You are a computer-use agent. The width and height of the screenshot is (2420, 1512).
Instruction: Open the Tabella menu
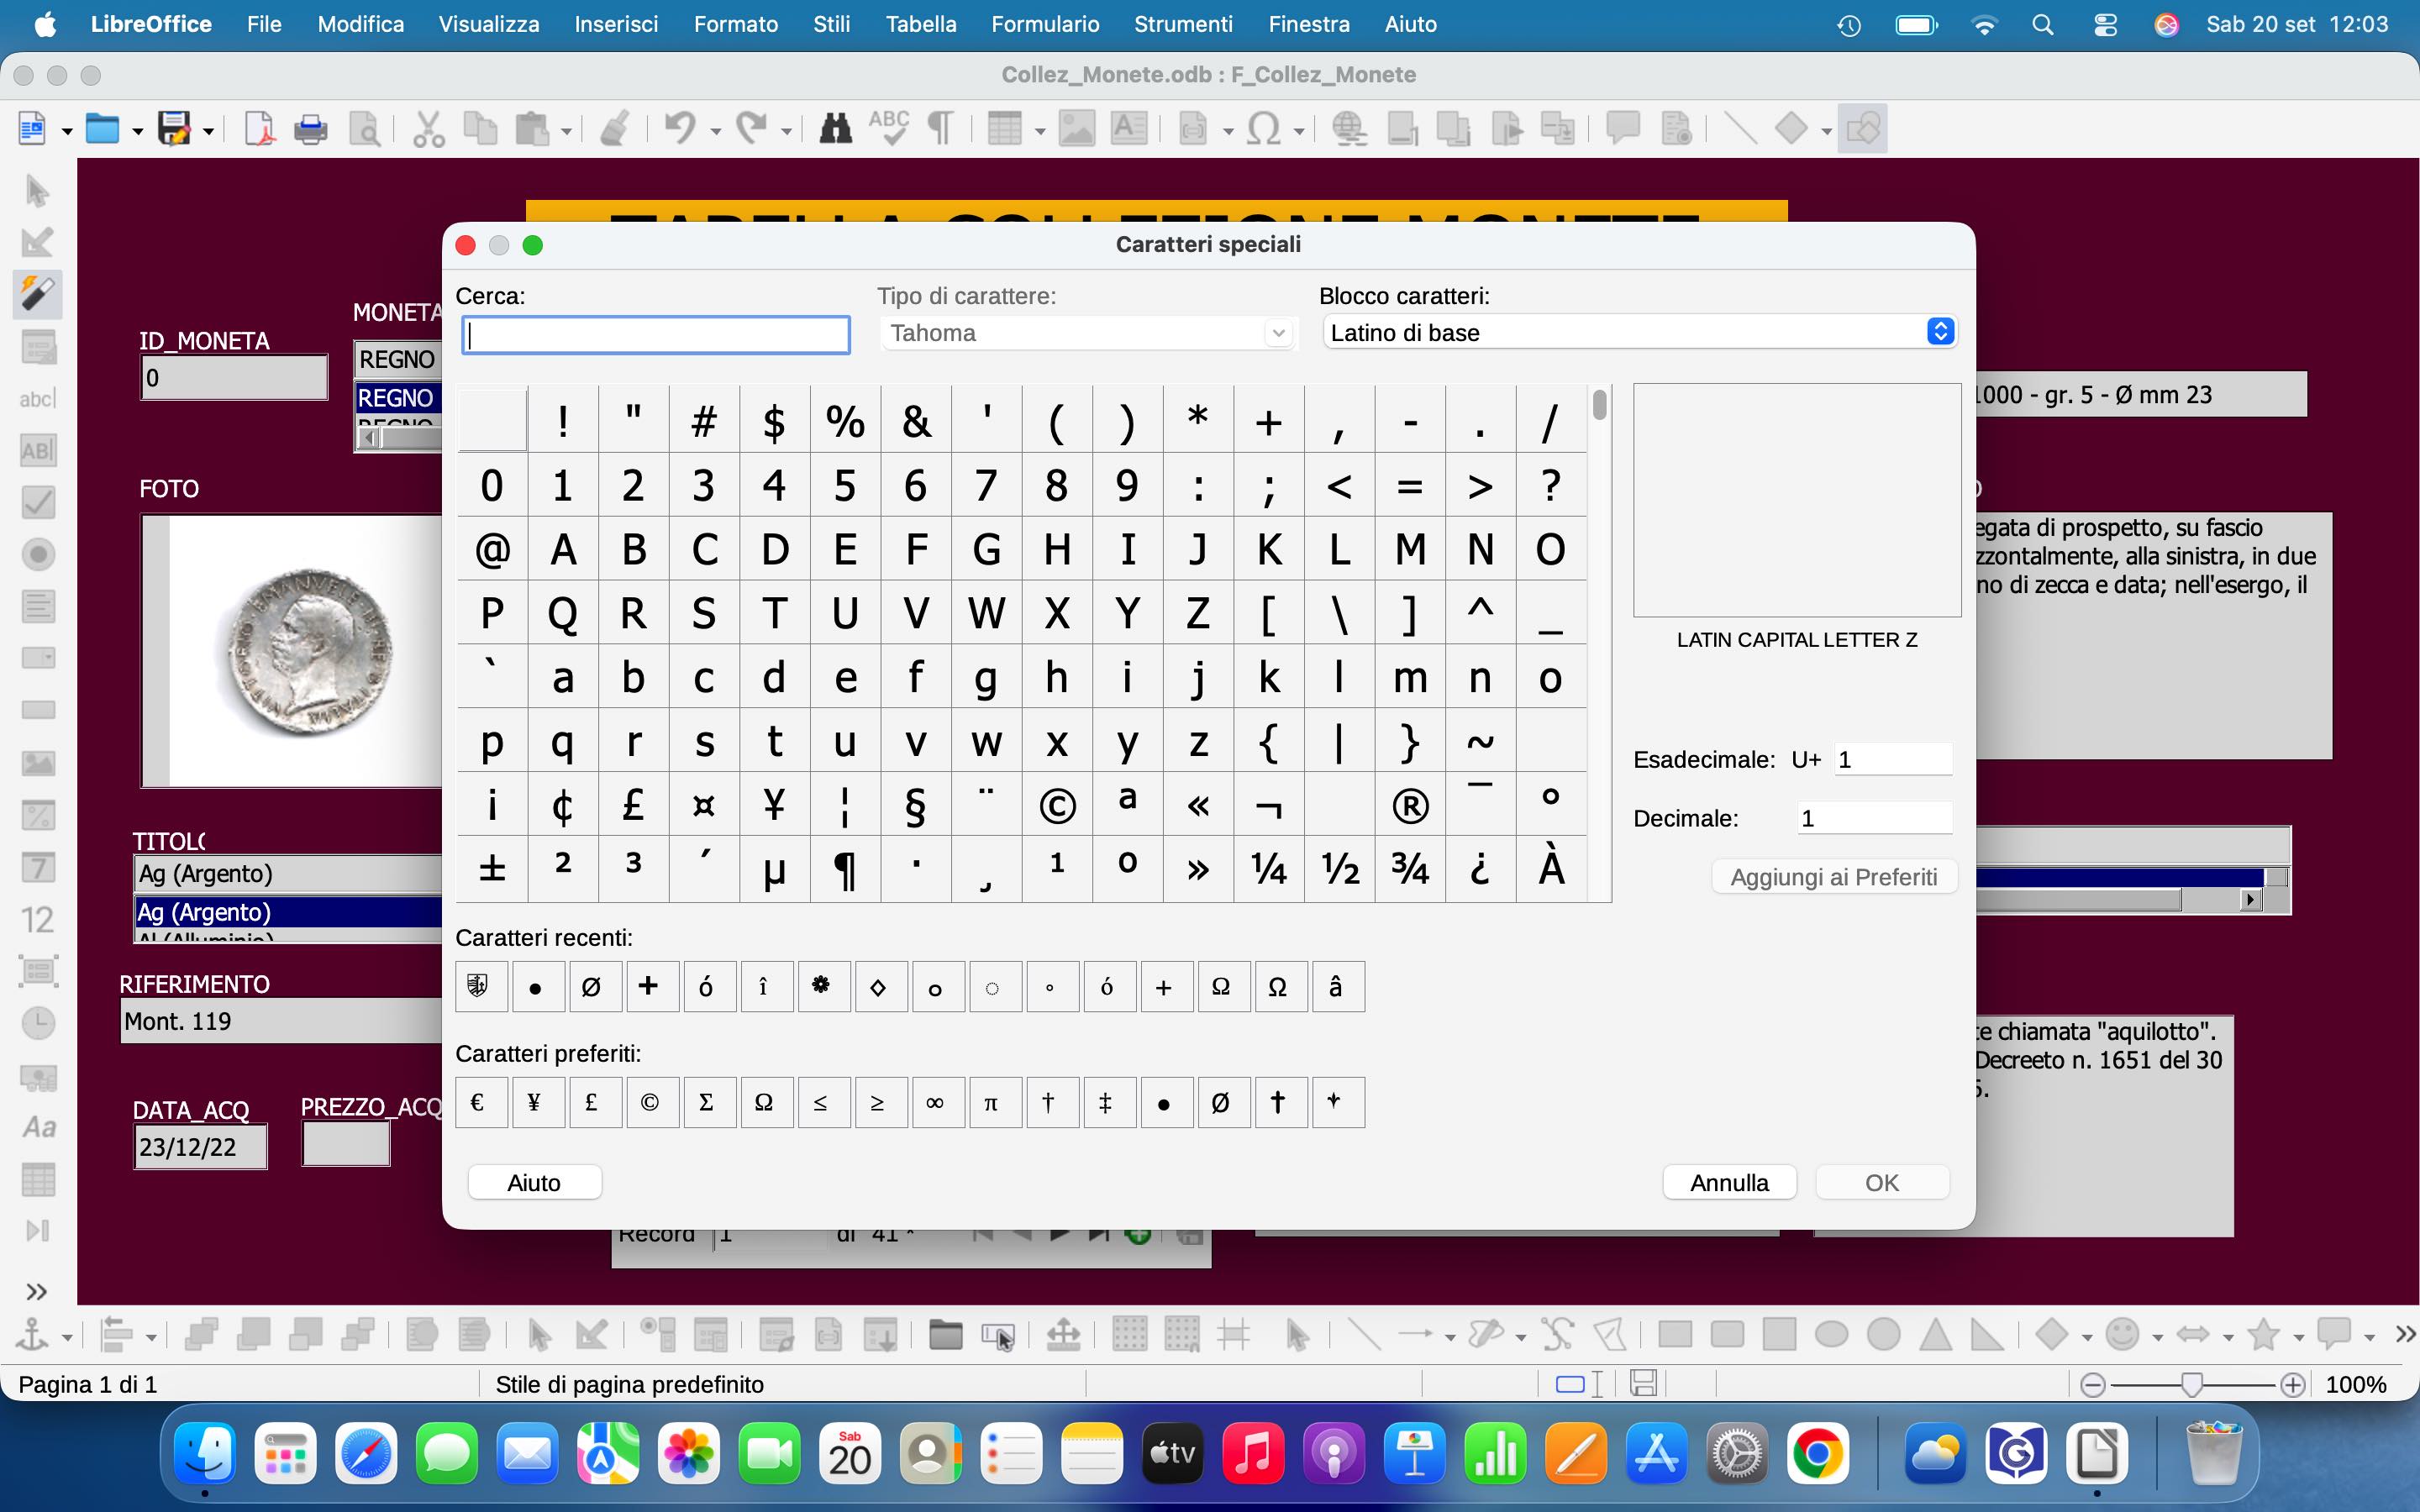[x=921, y=24]
